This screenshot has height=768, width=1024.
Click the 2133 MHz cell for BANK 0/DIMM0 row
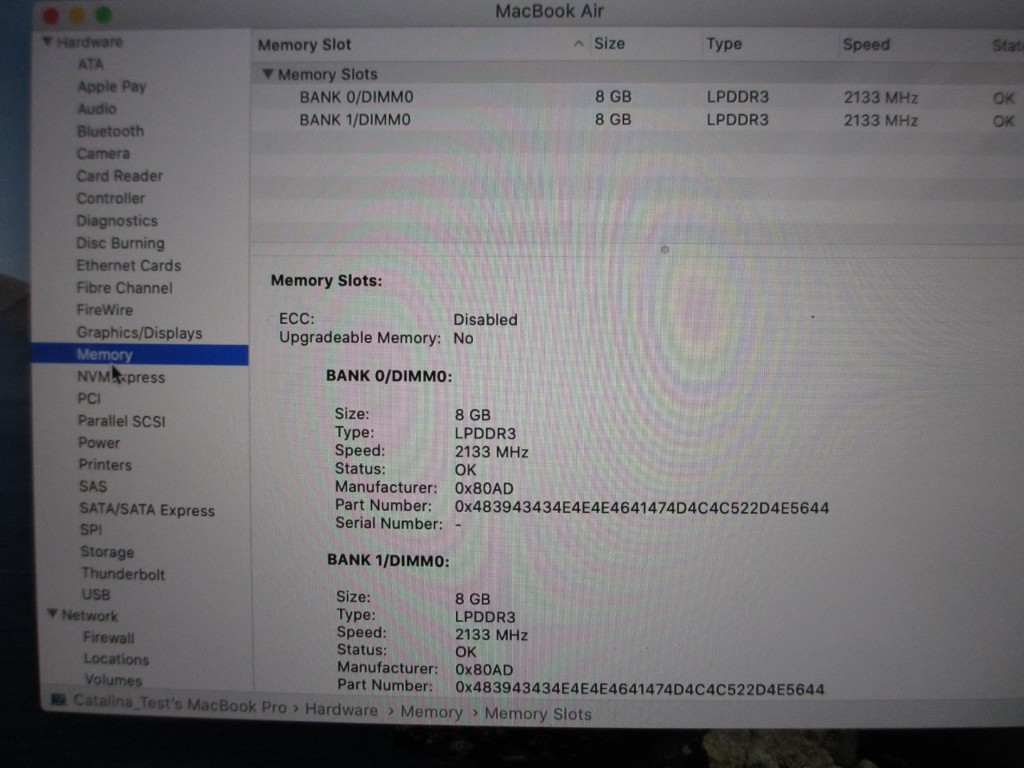880,98
